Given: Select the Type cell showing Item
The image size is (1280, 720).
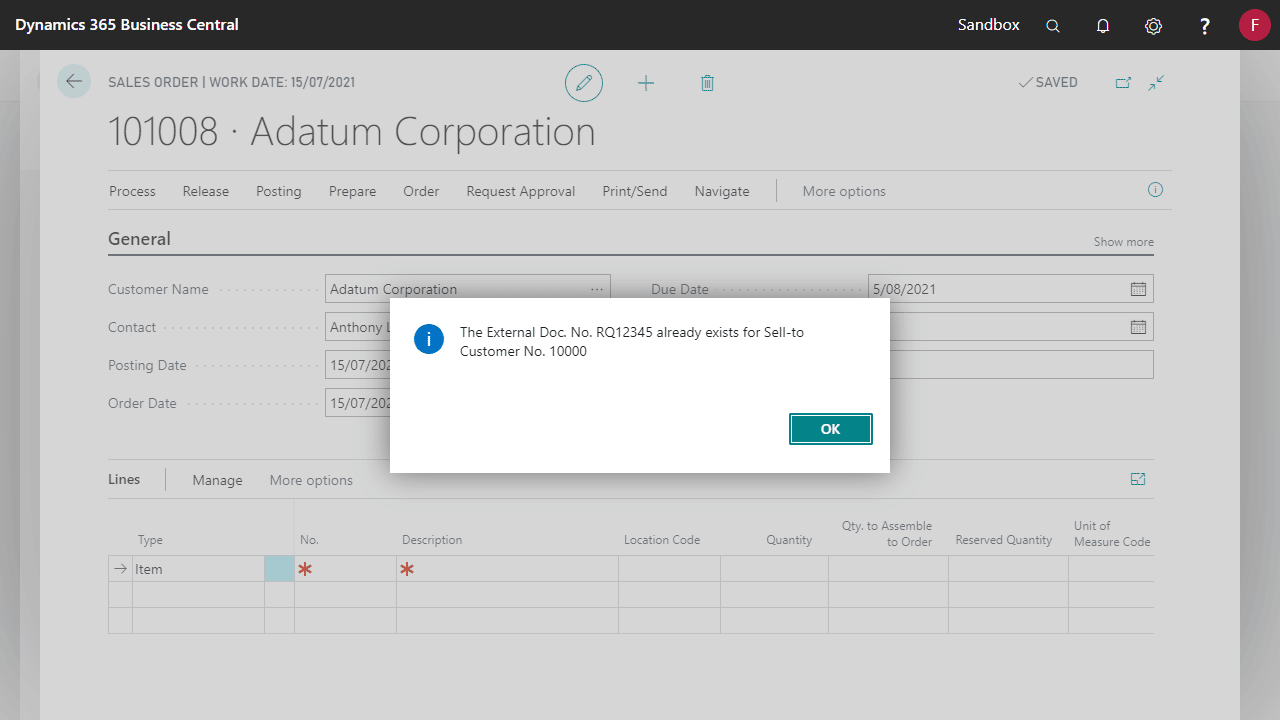Looking at the screenshot, I should pyautogui.click(x=198, y=569).
